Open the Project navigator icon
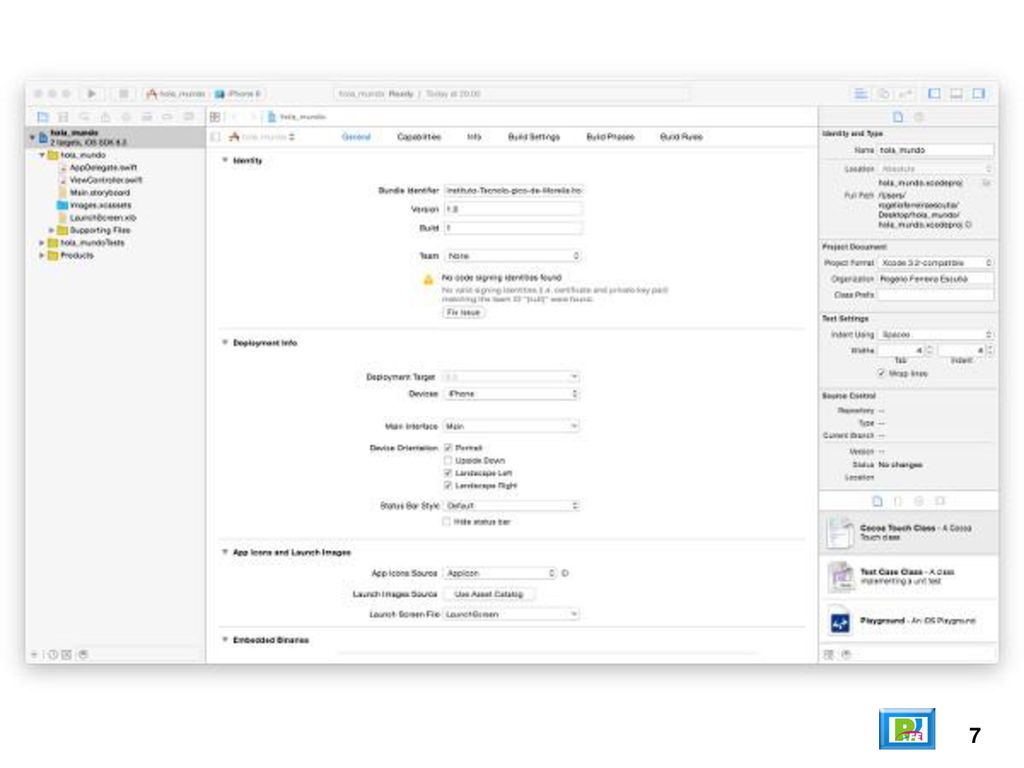Image resolution: width=1024 pixels, height=768 pixels. [x=42, y=117]
